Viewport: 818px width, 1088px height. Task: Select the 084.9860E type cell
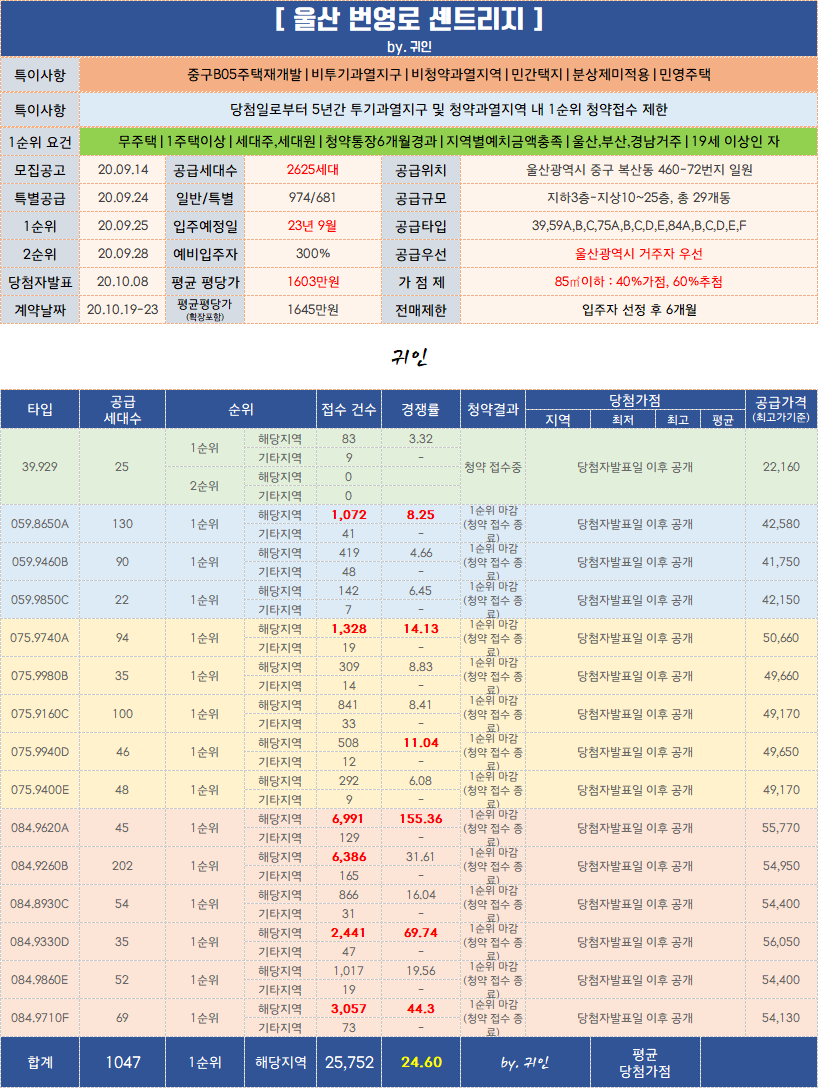pyautogui.click(x=40, y=980)
